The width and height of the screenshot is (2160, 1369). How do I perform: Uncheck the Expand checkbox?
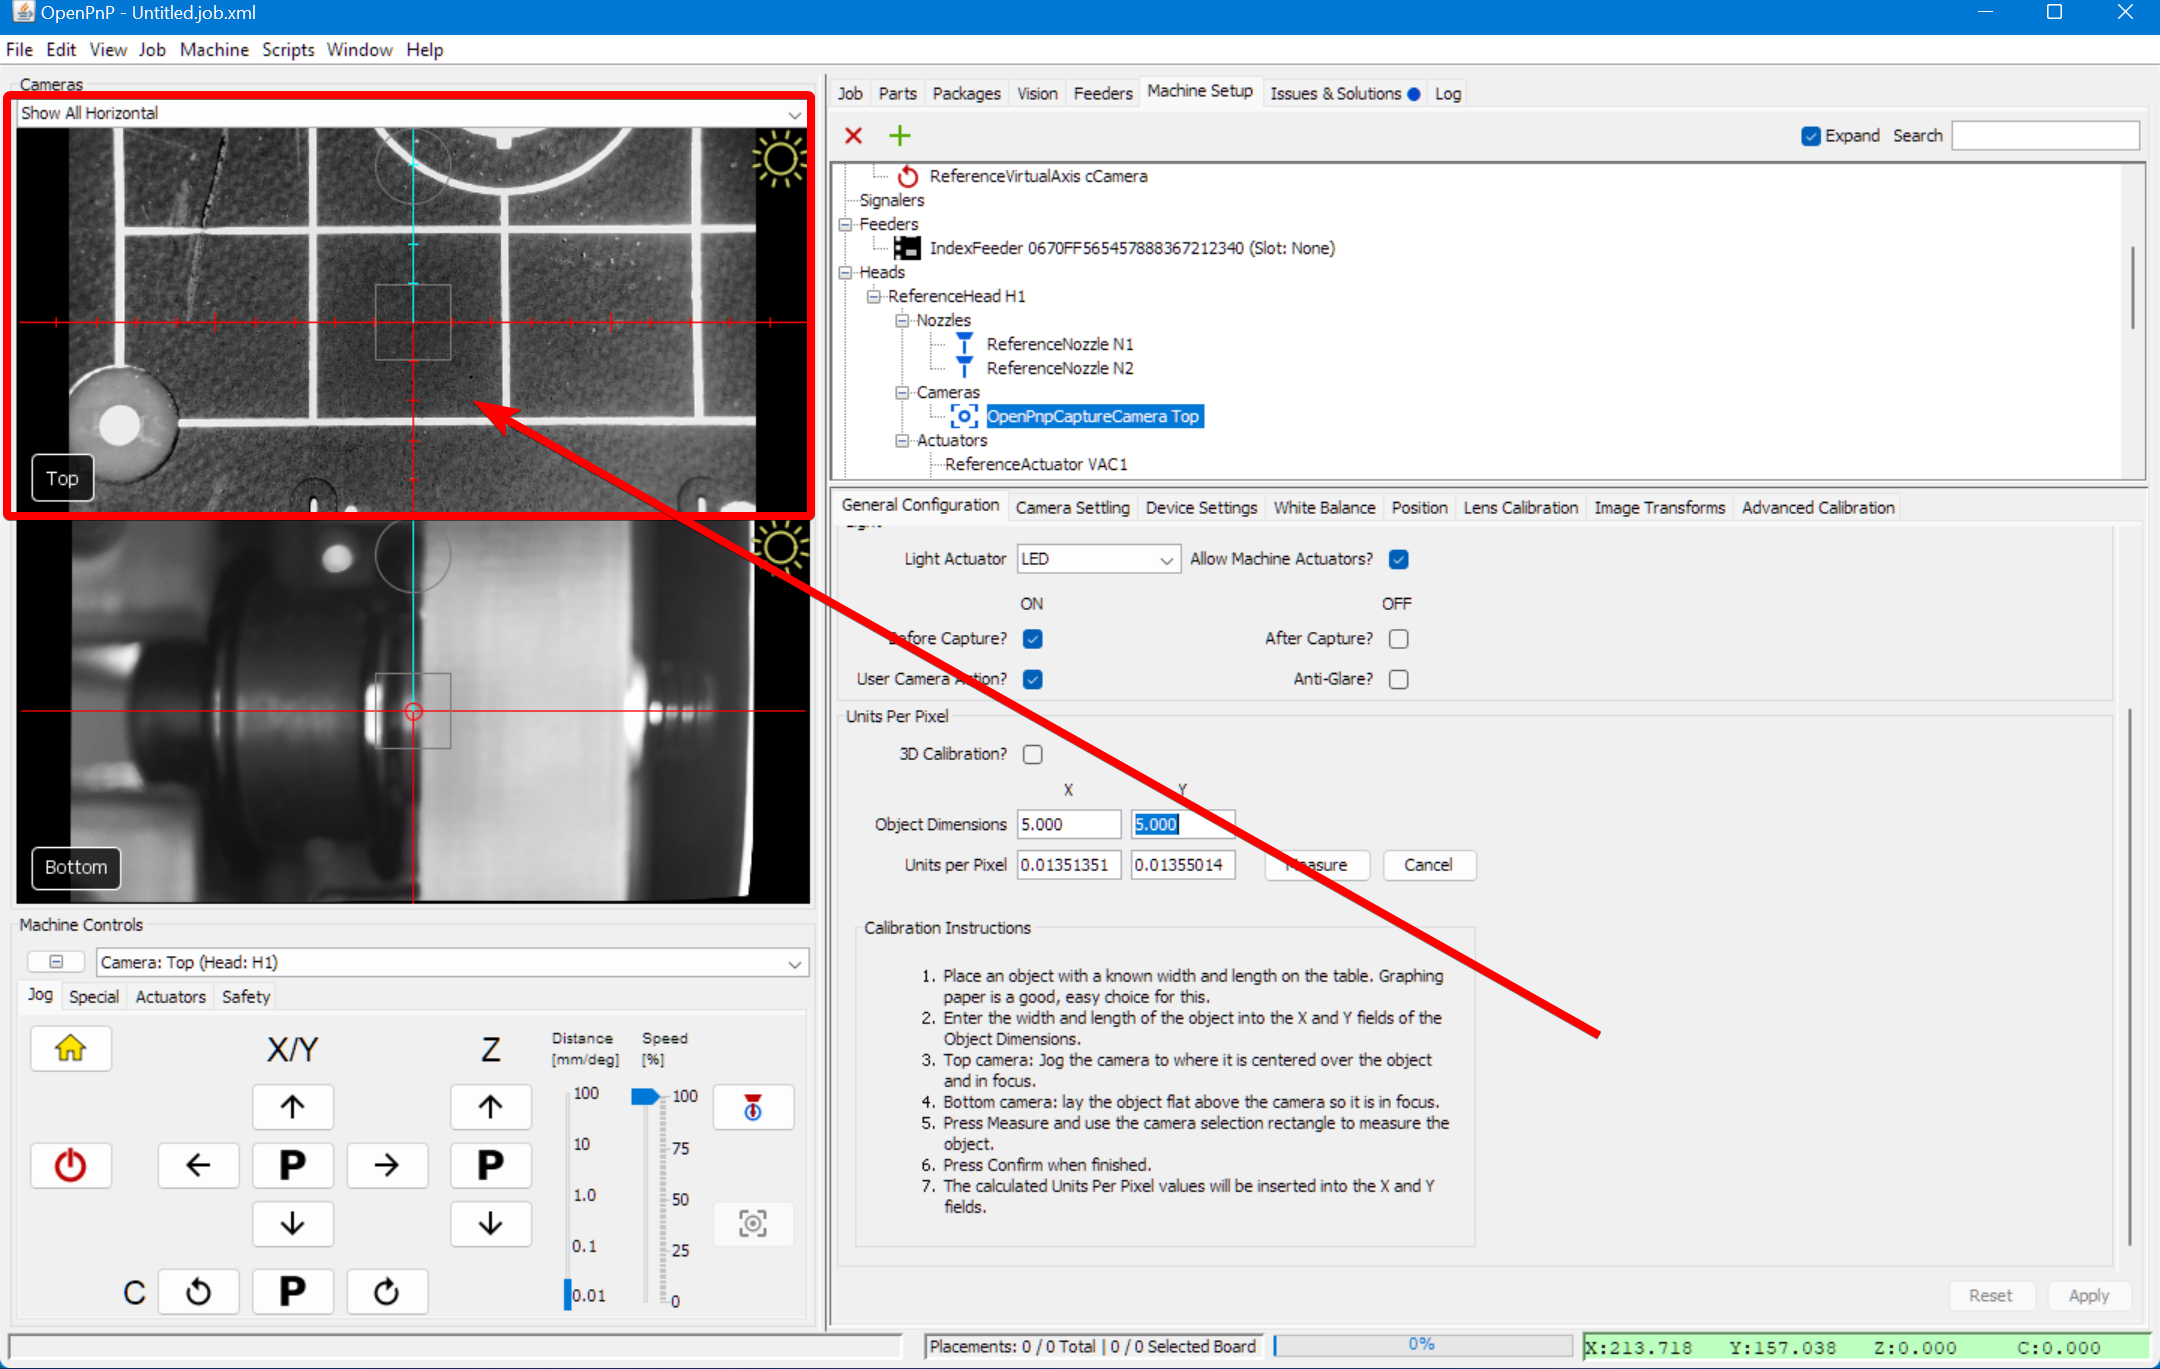coord(1810,136)
